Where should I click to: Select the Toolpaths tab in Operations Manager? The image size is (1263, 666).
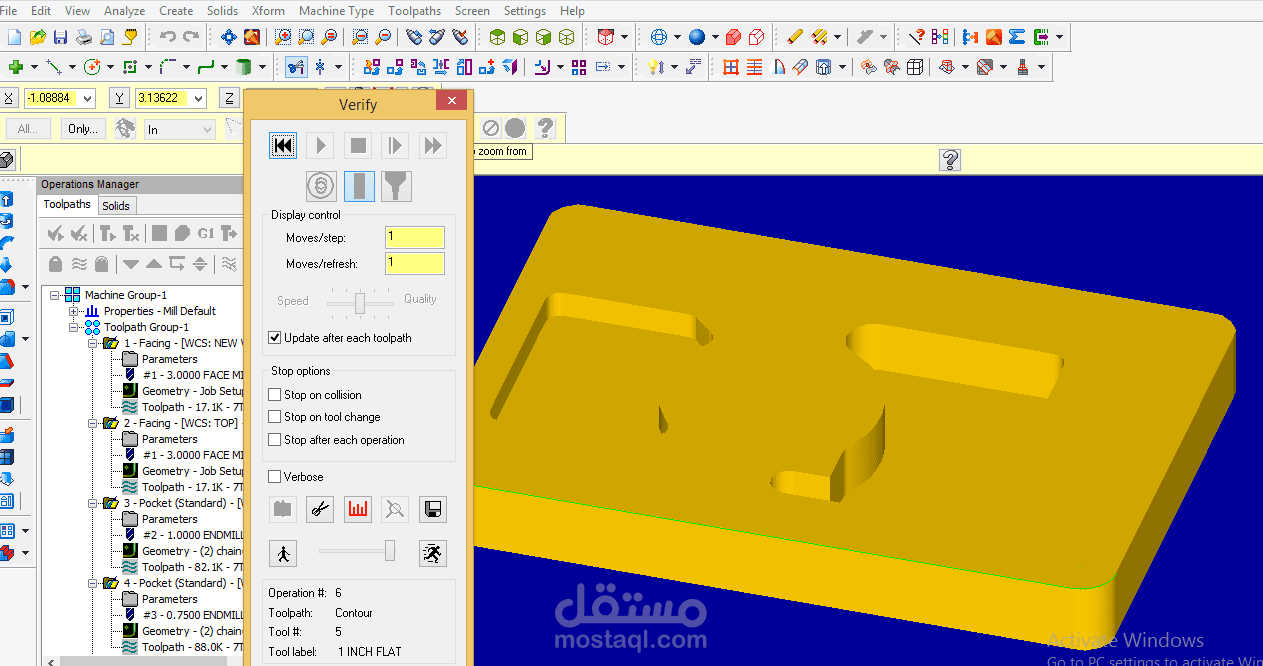click(67, 204)
